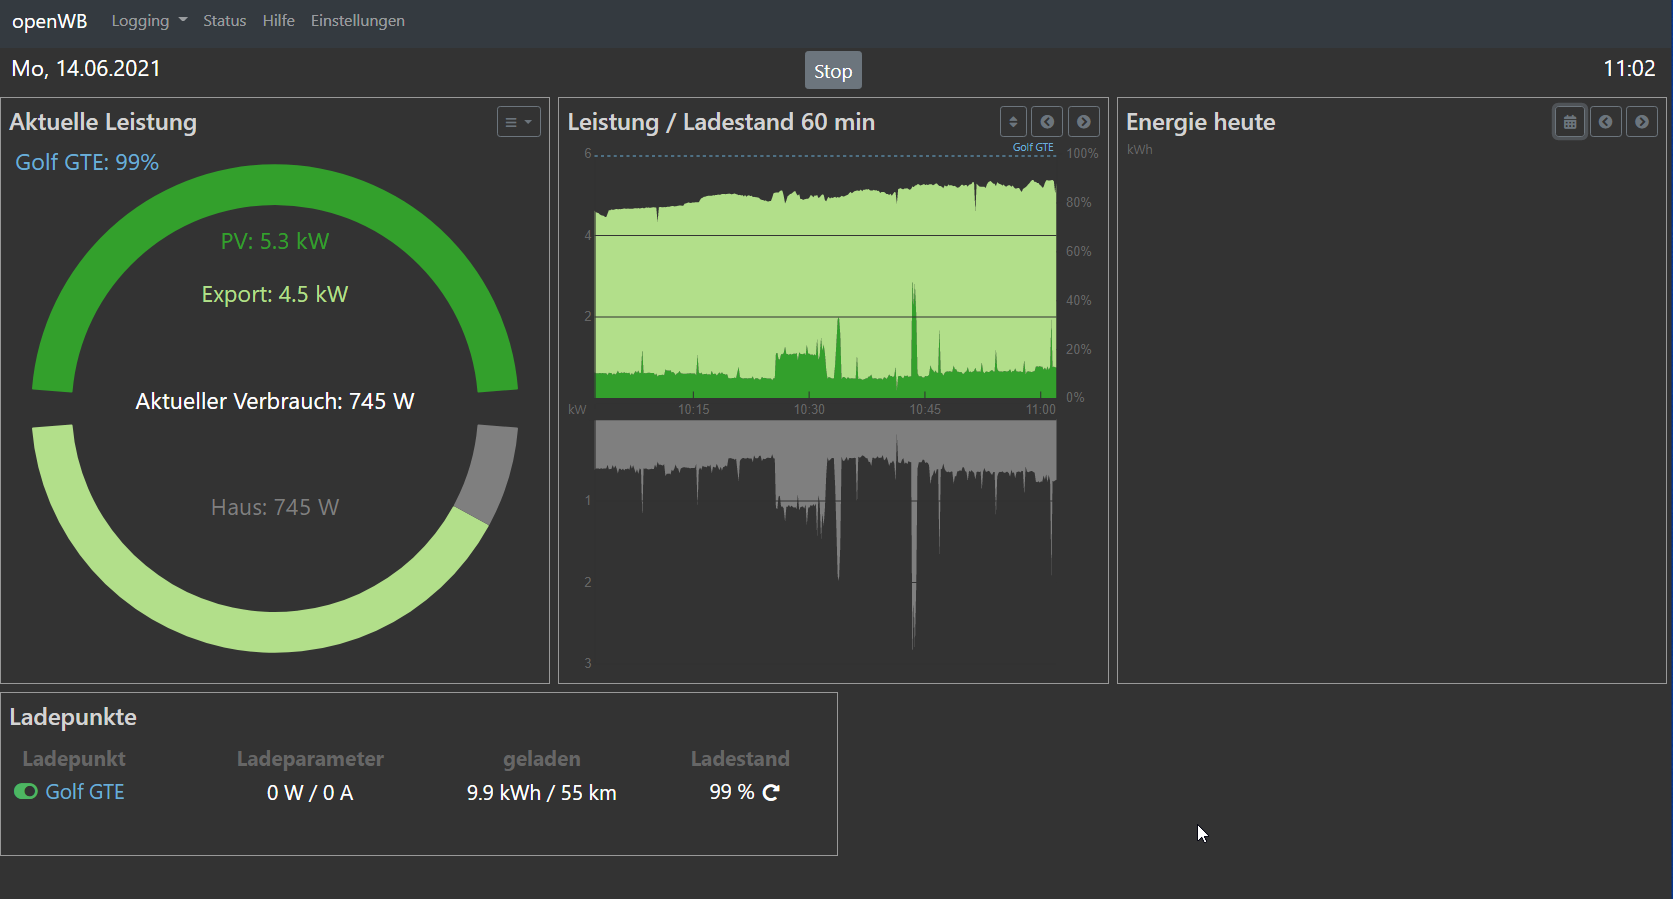Viewport: 1673px width, 899px height.
Task: Open Einstellungen in the navbar
Action: (x=357, y=21)
